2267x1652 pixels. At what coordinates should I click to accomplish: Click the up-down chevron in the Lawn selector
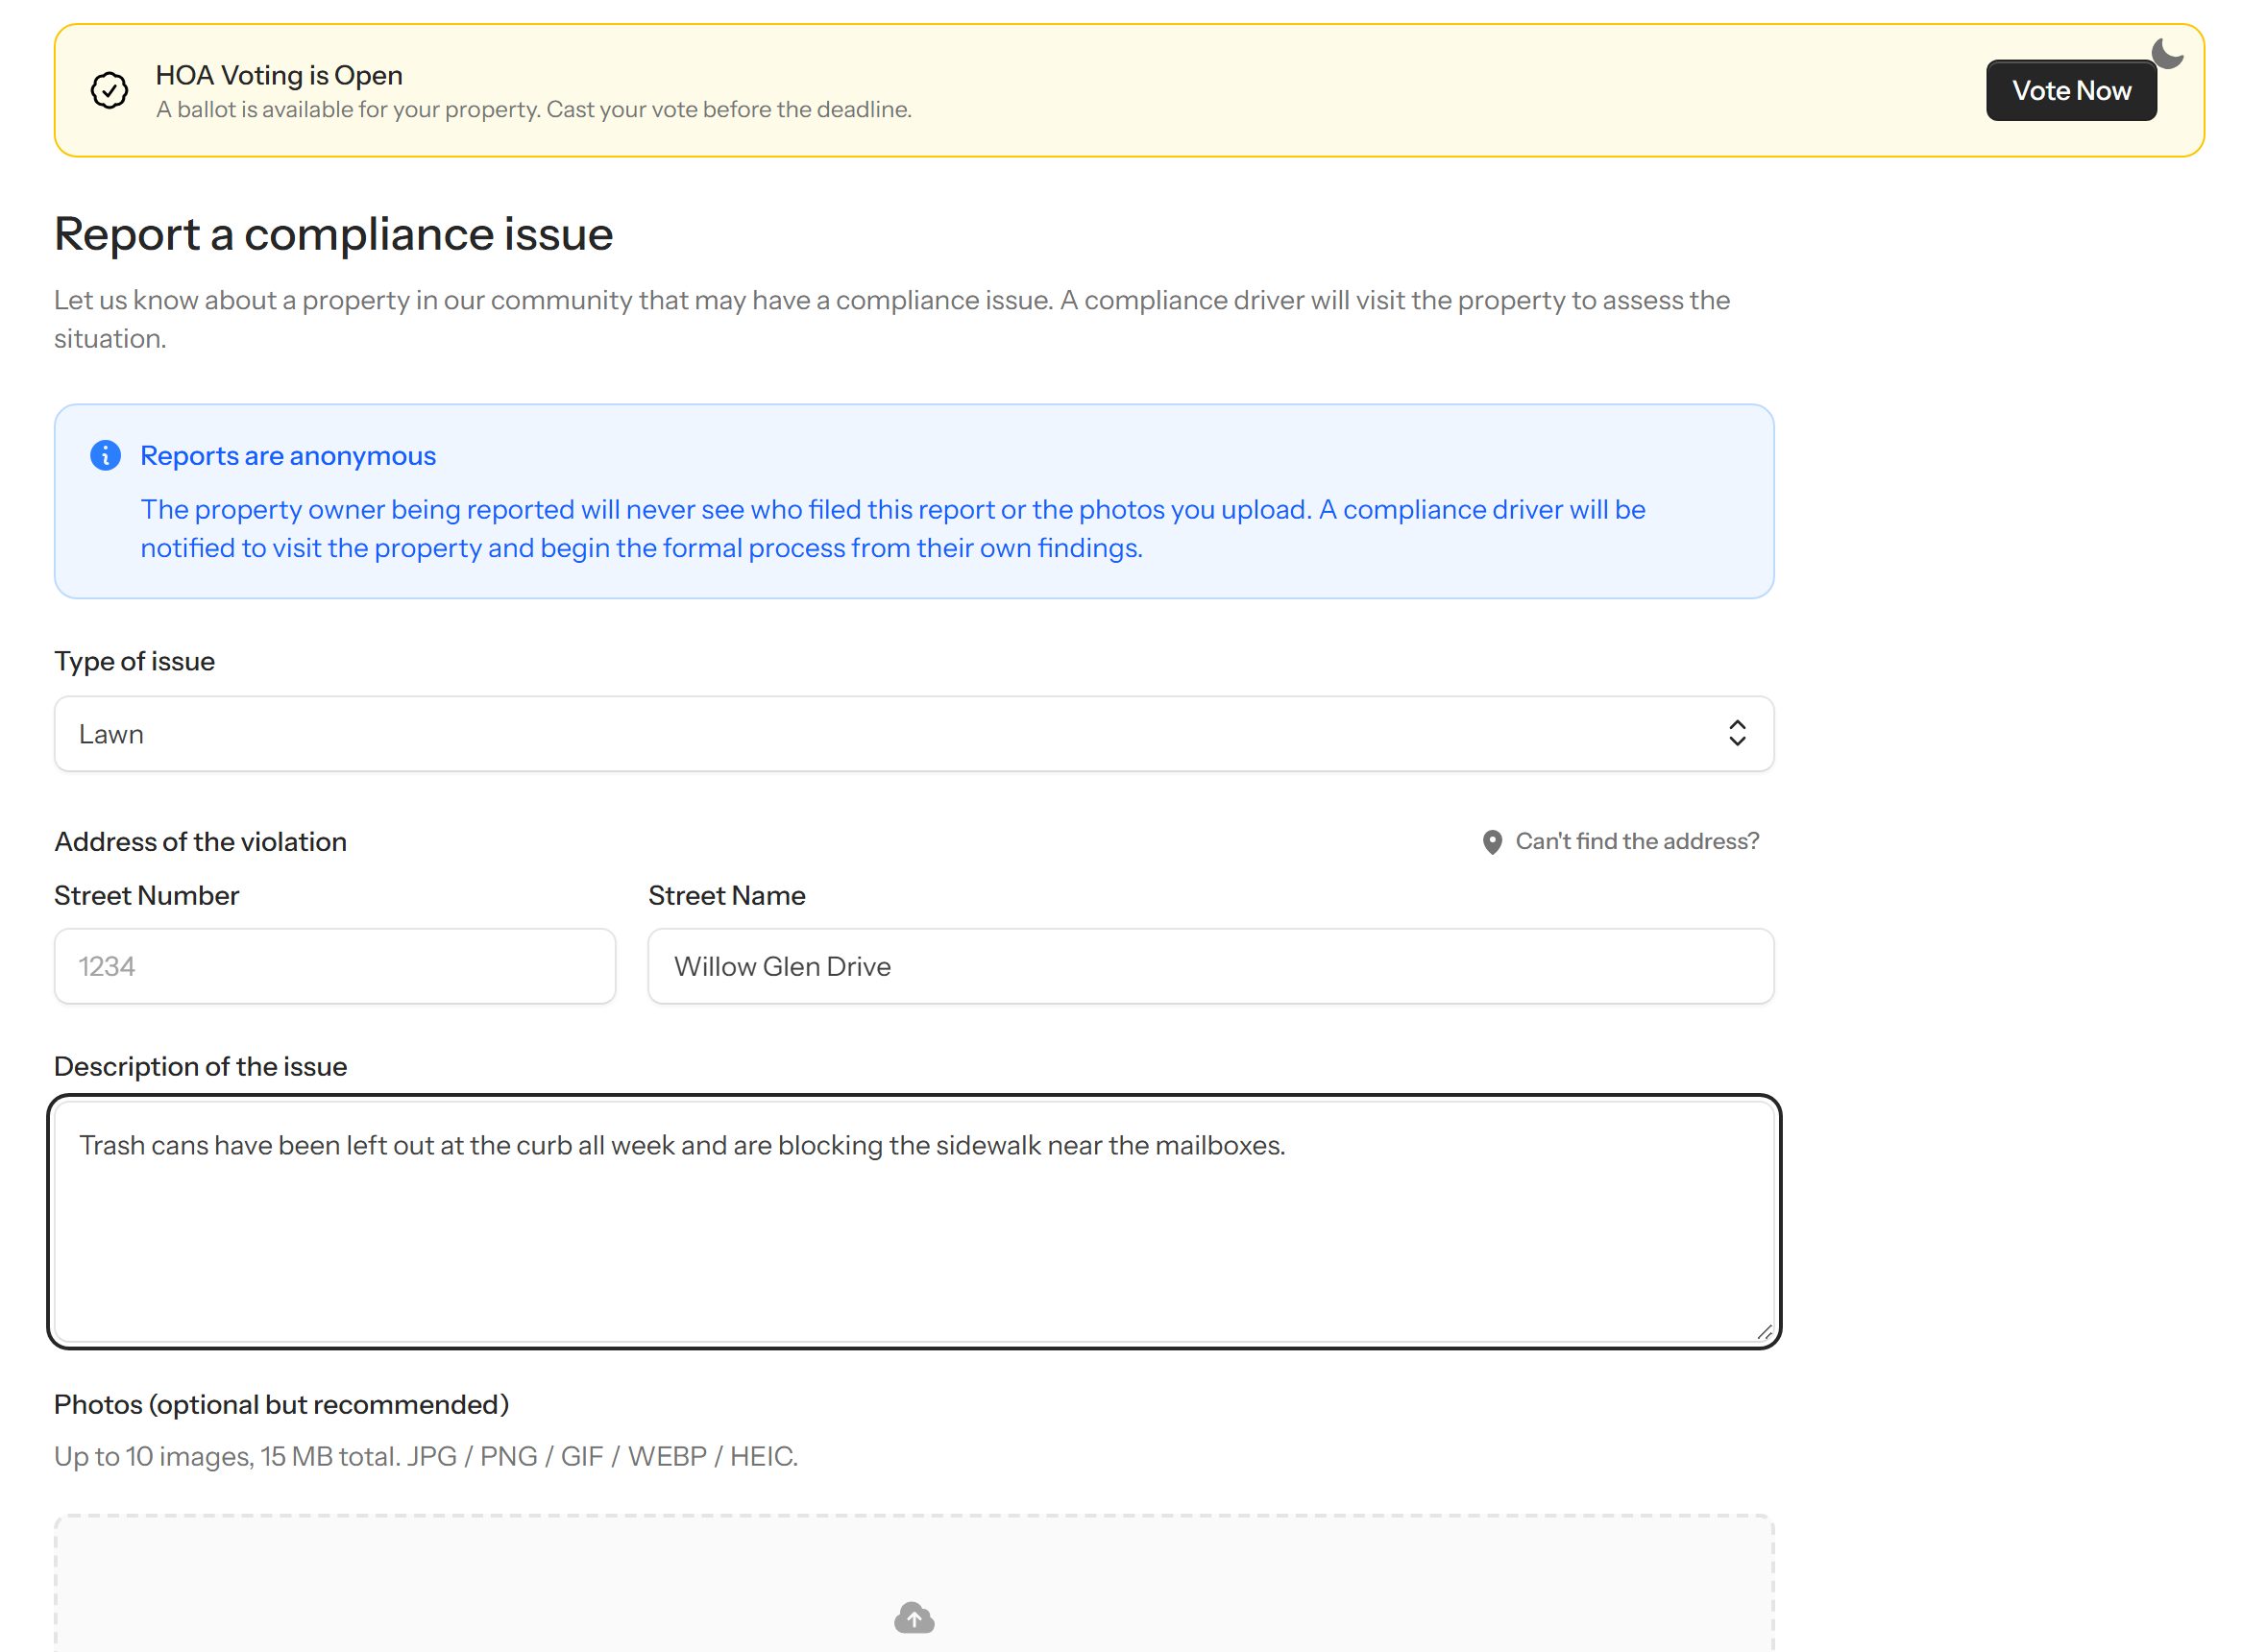(1737, 734)
